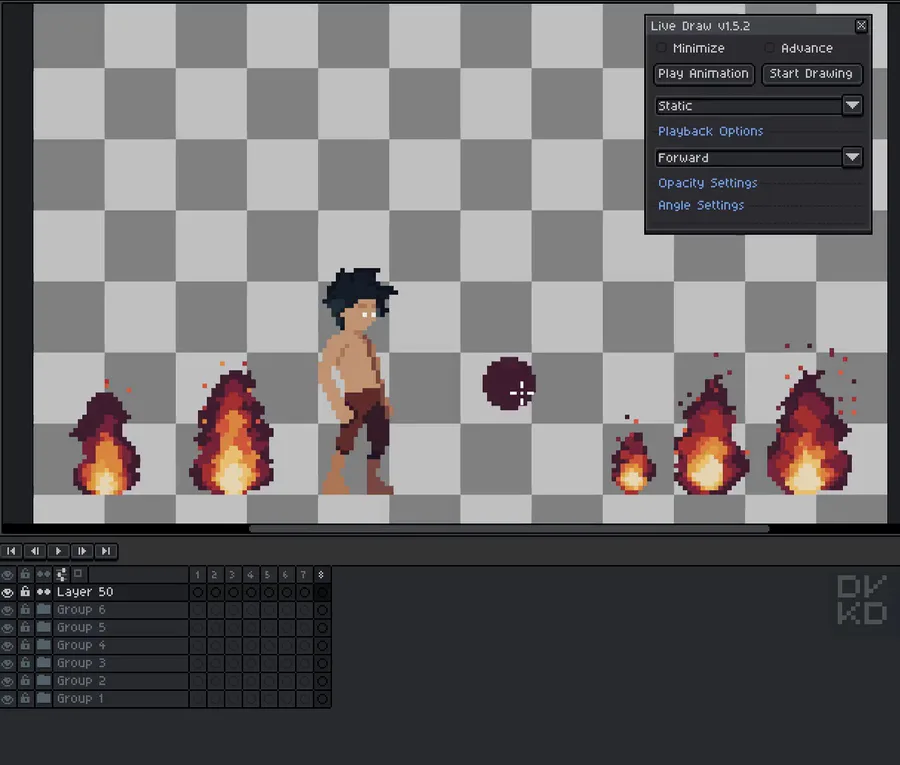The height and width of the screenshot is (765, 900).
Task: Lock Group 3 with padlock icon
Action: (x=25, y=663)
